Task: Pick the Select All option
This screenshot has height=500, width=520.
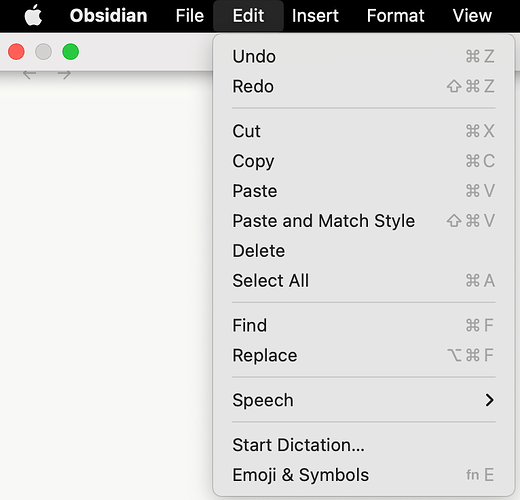Action: (363, 281)
